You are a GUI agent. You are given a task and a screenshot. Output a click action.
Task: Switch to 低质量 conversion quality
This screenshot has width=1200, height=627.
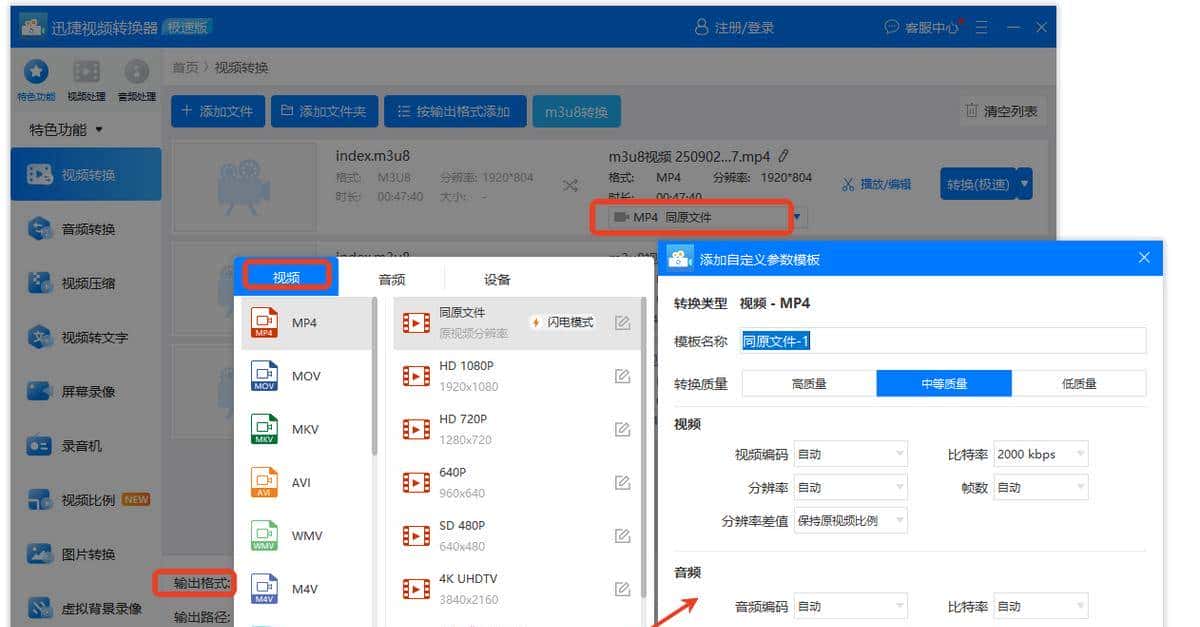pyautogui.click(x=1080, y=382)
